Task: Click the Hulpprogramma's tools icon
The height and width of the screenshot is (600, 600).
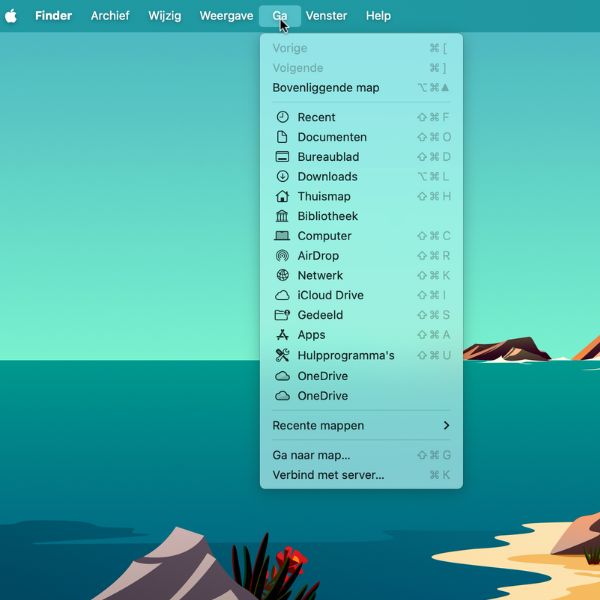Action: (282, 355)
